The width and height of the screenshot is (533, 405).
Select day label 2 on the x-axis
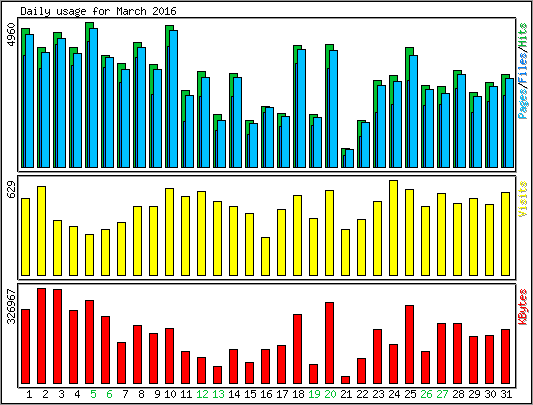pyautogui.click(x=45, y=394)
